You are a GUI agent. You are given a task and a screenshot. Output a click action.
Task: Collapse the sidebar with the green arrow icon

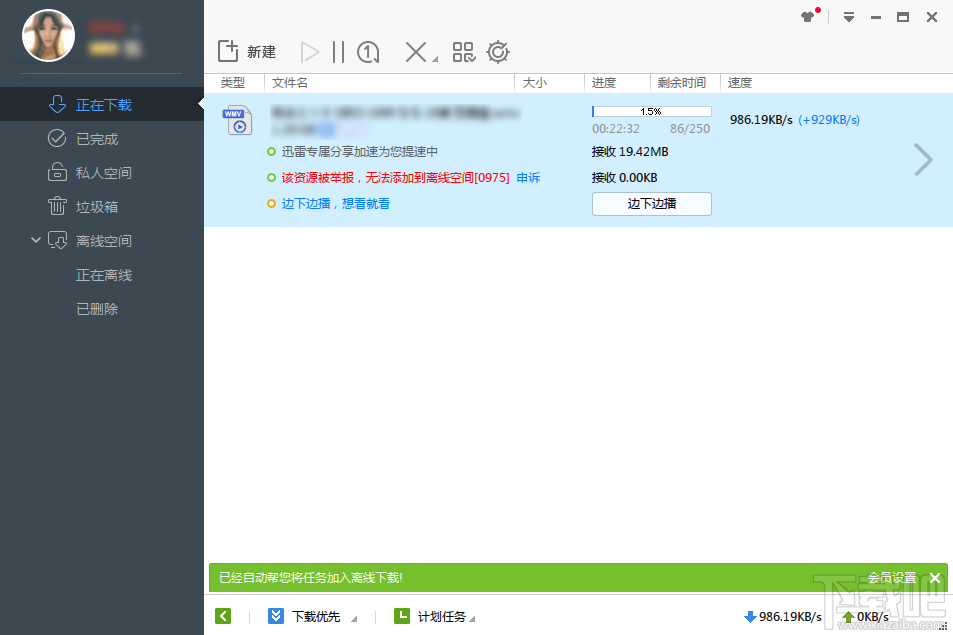point(223,616)
